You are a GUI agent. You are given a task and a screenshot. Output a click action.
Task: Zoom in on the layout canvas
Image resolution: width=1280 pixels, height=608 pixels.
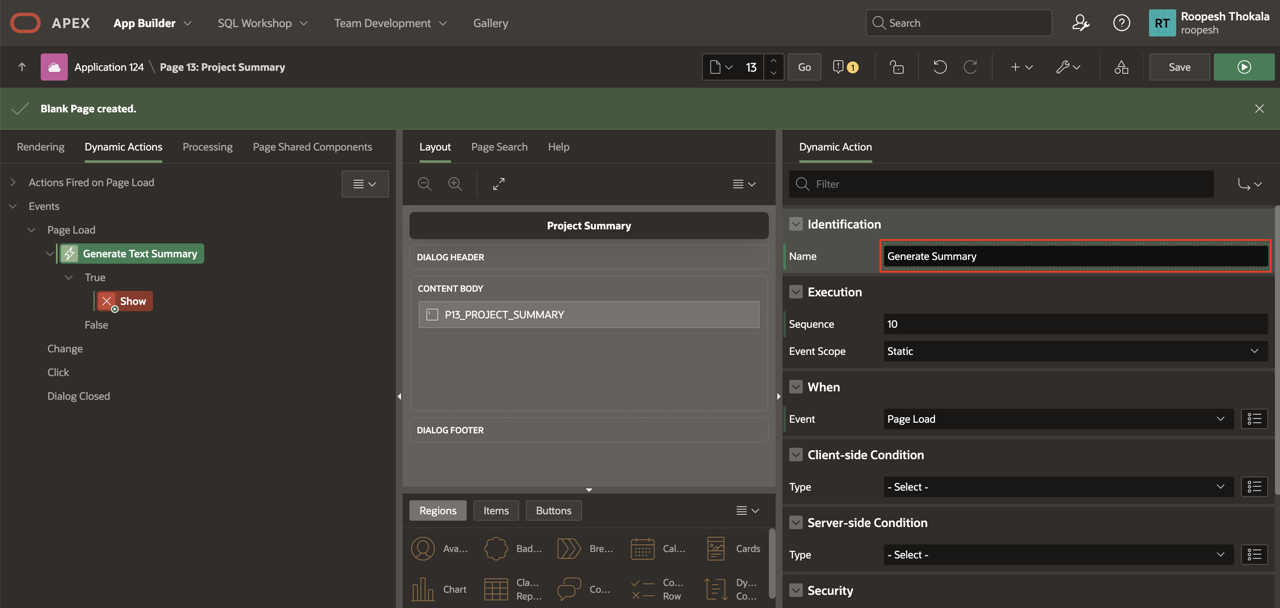(x=455, y=184)
